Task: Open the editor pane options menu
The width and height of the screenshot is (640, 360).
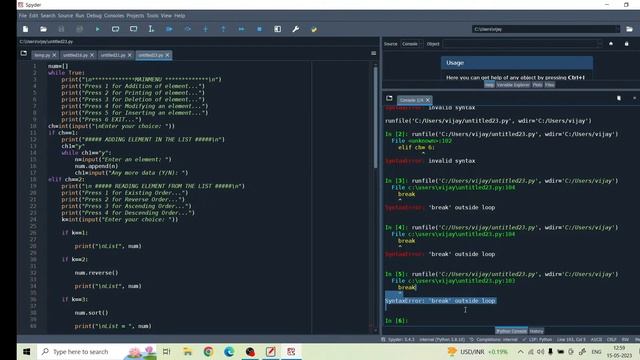Action: (x=373, y=53)
